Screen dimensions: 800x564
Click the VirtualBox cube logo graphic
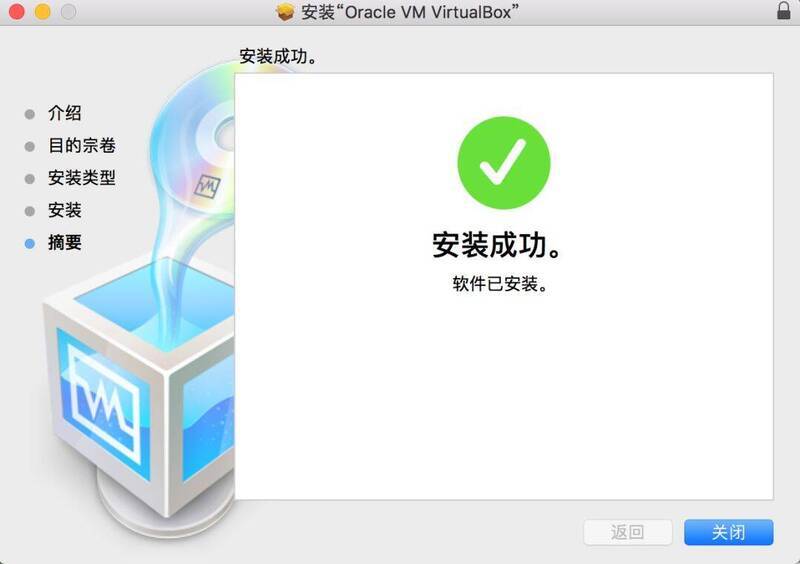pyautogui.click(x=139, y=388)
